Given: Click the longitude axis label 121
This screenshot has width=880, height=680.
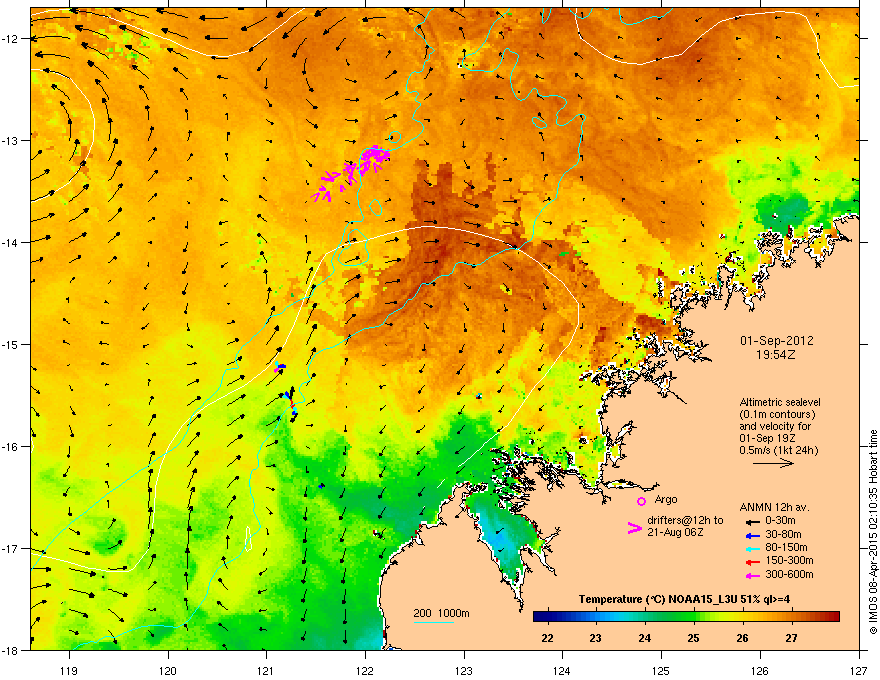Looking at the screenshot, I should tap(266, 670).
